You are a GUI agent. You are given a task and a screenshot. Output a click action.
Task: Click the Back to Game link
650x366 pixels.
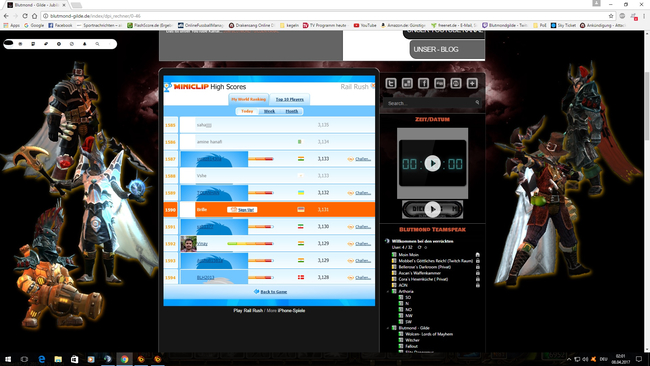coord(274,292)
